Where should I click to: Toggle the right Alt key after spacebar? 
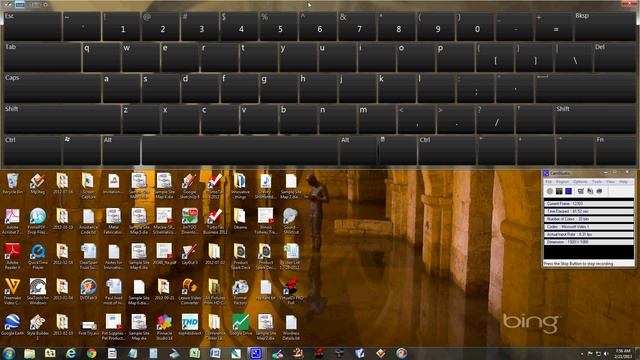point(358,150)
